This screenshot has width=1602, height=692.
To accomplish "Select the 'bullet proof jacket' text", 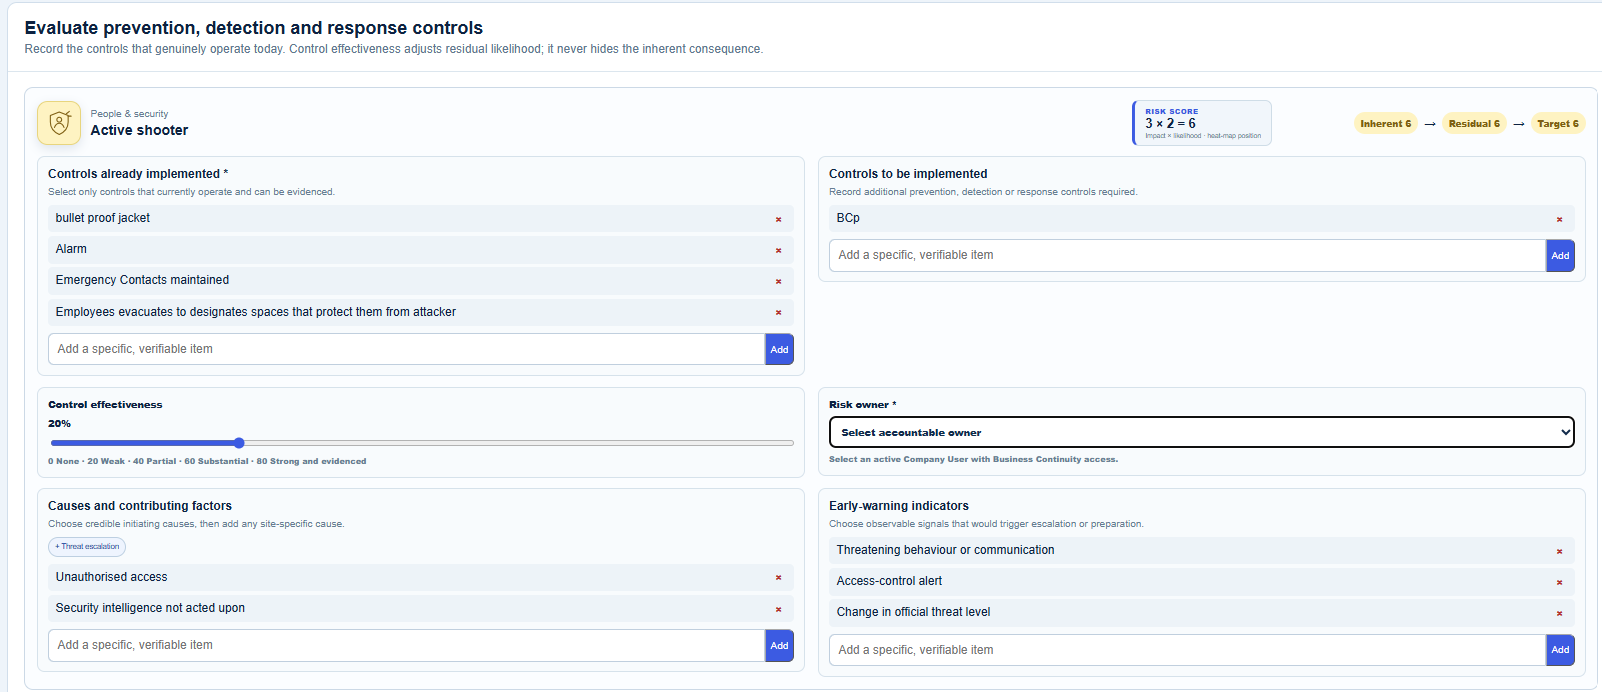I will pyautogui.click(x=103, y=218).
